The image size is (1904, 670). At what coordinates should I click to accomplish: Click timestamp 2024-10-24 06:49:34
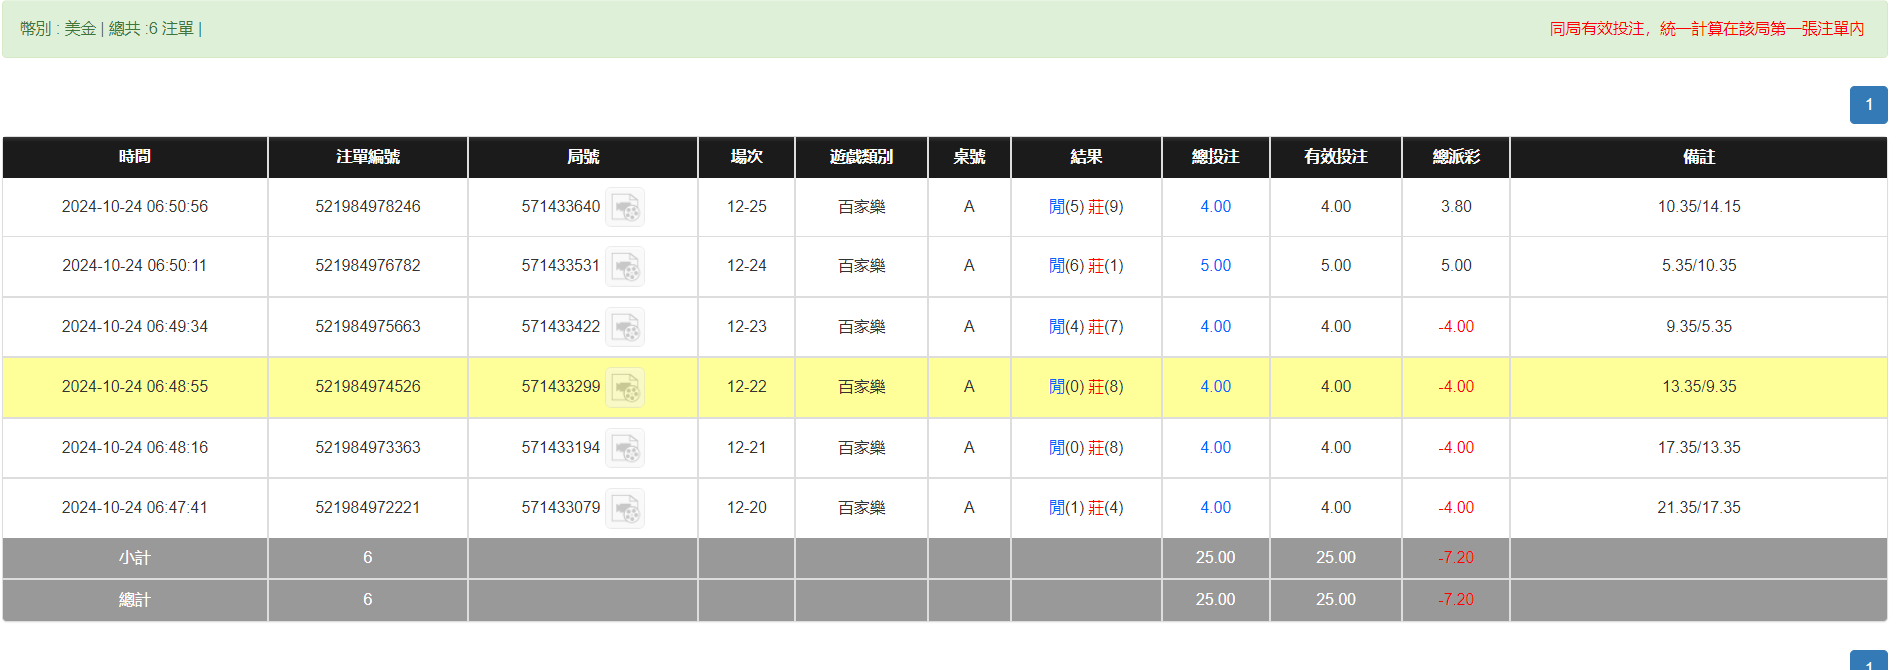pyautogui.click(x=135, y=327)
